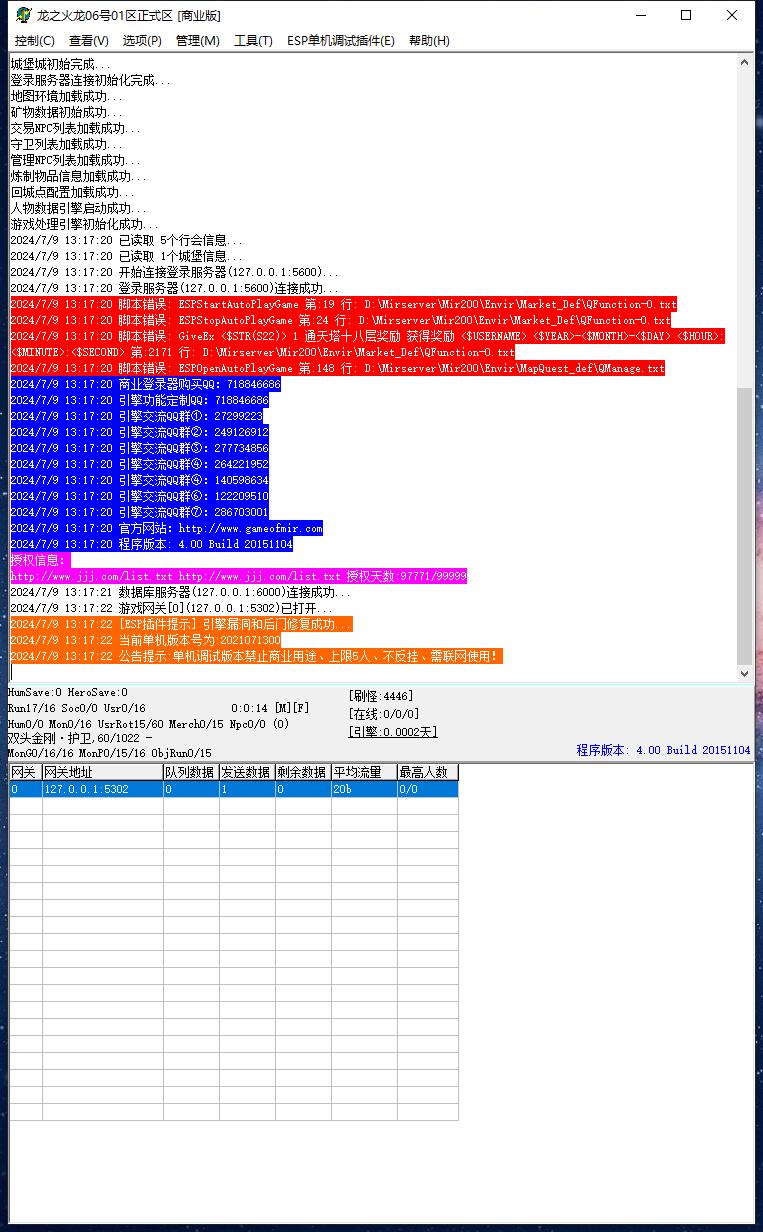Screen dimensions: 763x1232
Task: Click the 剩余数据 column header
Action: point(302,772)
